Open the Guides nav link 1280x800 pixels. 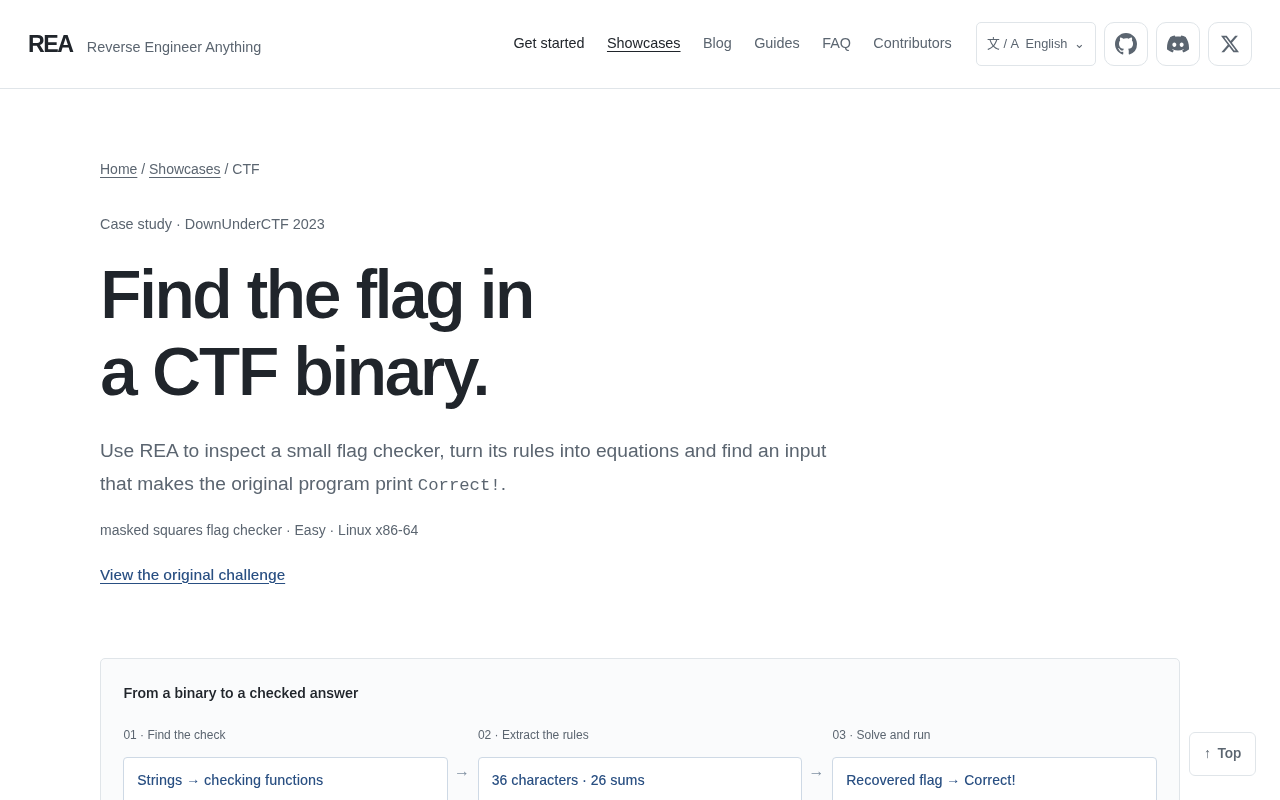click(x=777, y=43)
